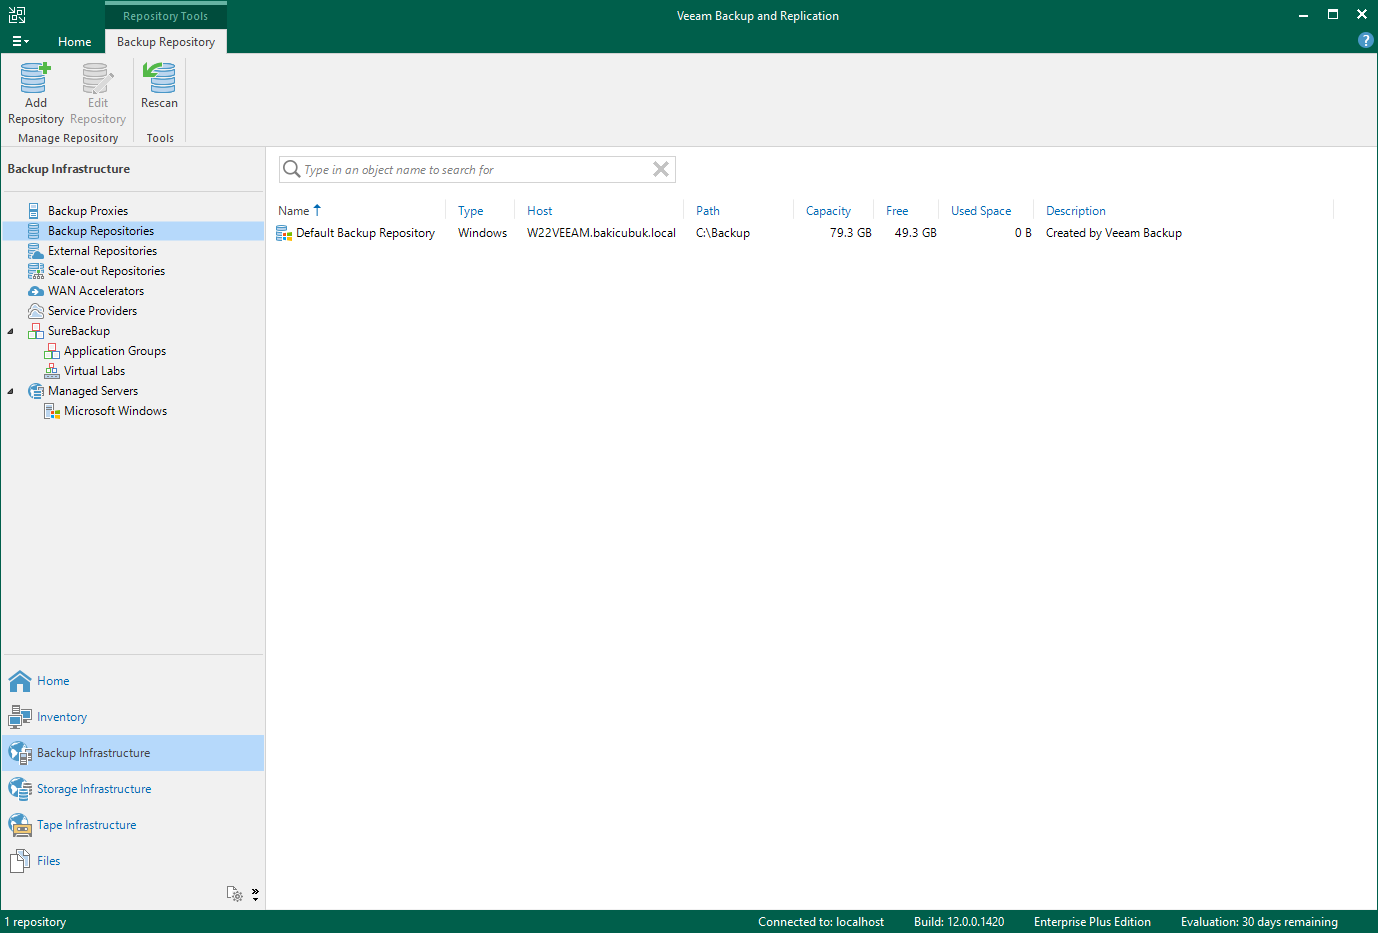Click the C:\Backup path cell
The image size is (1378, 933).
click(x=723, y=233)
